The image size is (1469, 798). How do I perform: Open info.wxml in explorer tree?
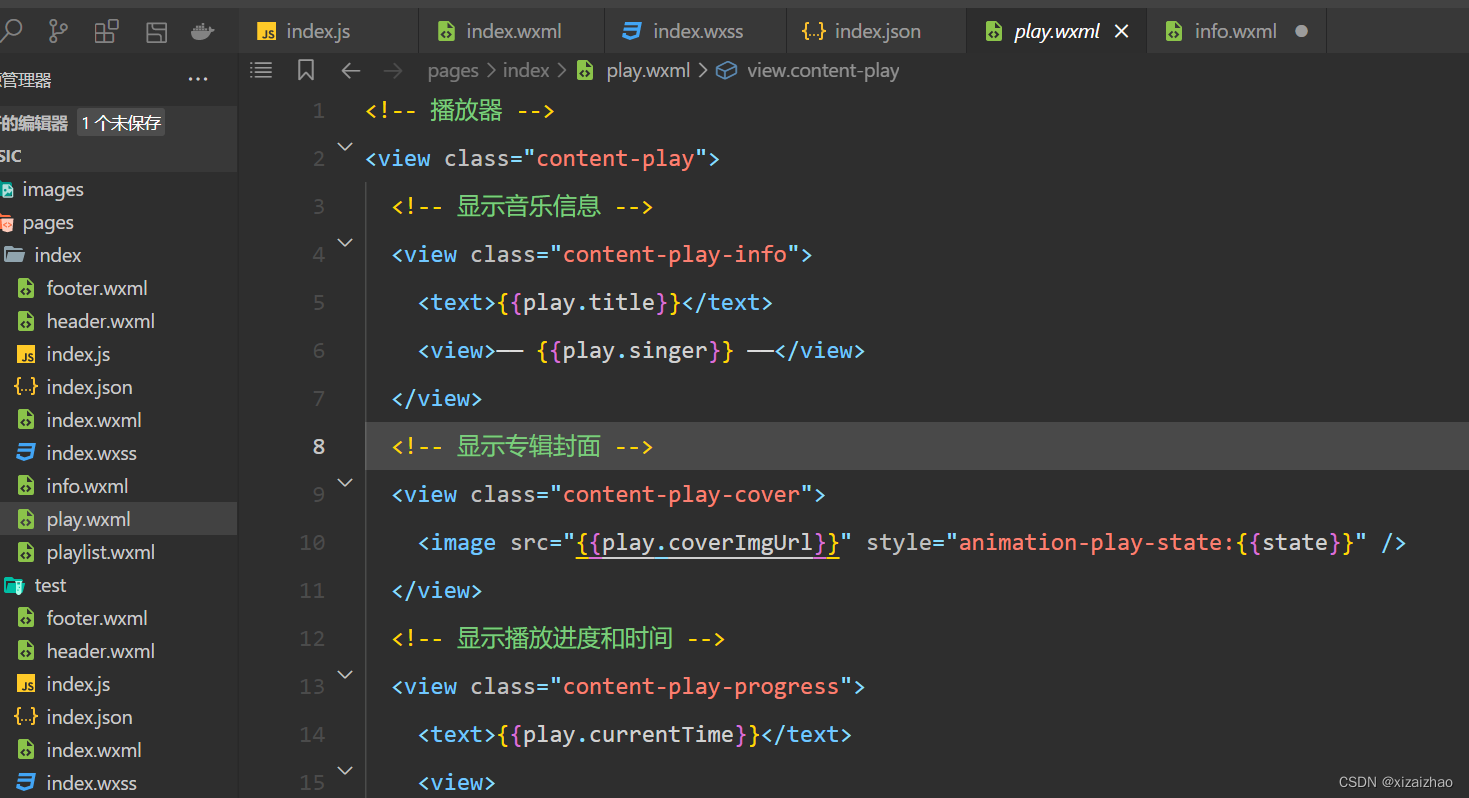[x=118, y=486]
